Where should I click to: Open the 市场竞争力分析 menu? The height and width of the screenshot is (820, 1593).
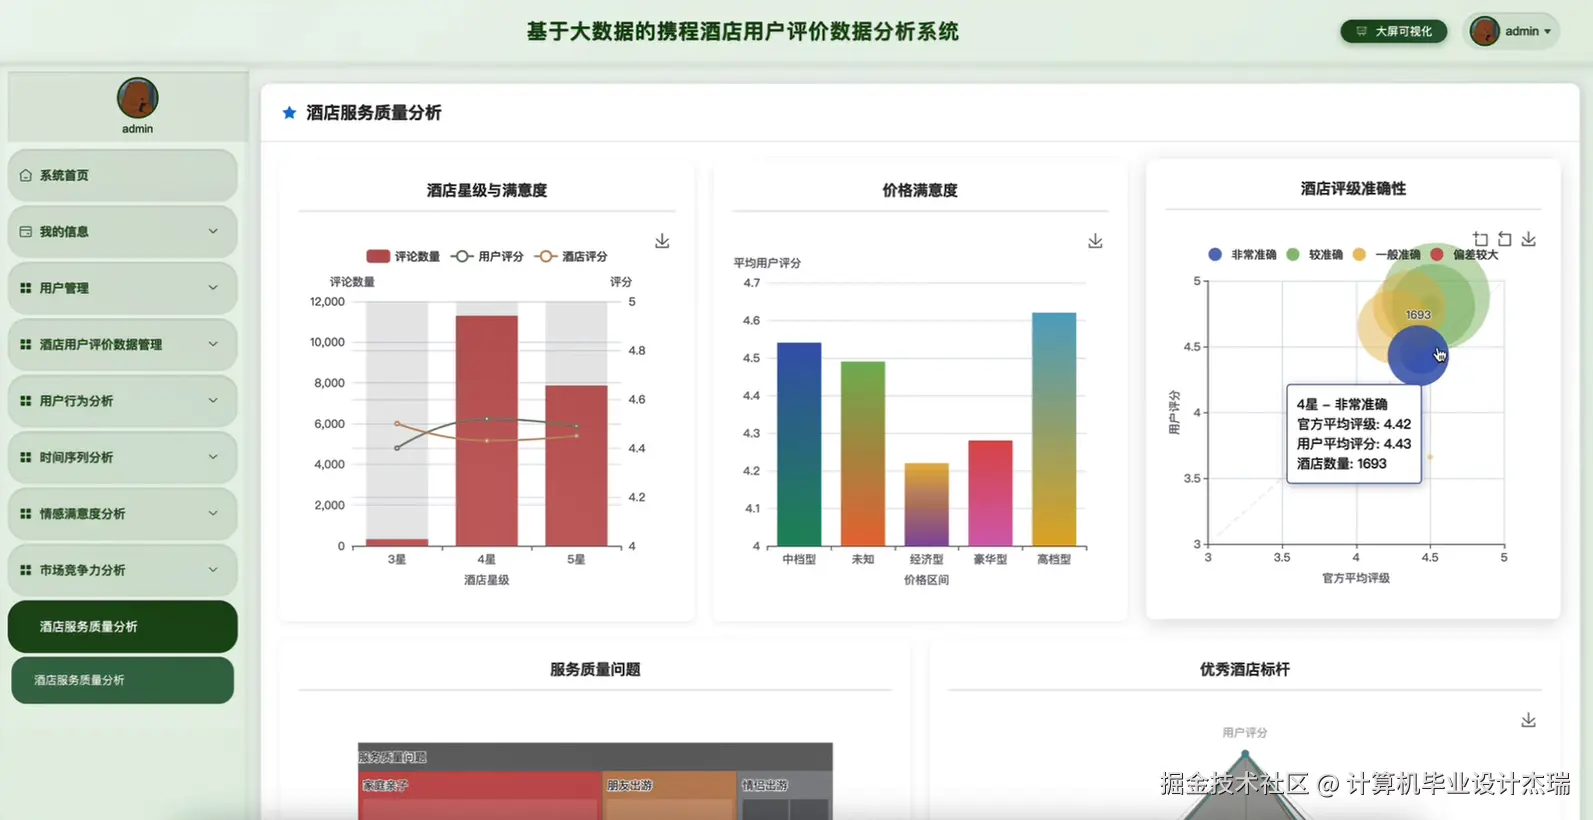pyautogui.click(x=122, y=570)
